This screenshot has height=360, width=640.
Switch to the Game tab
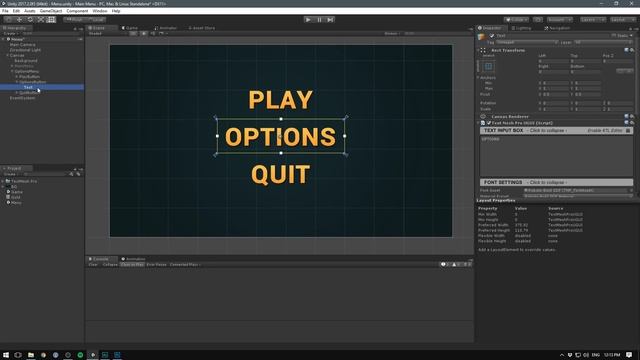[x=130, y=28]
